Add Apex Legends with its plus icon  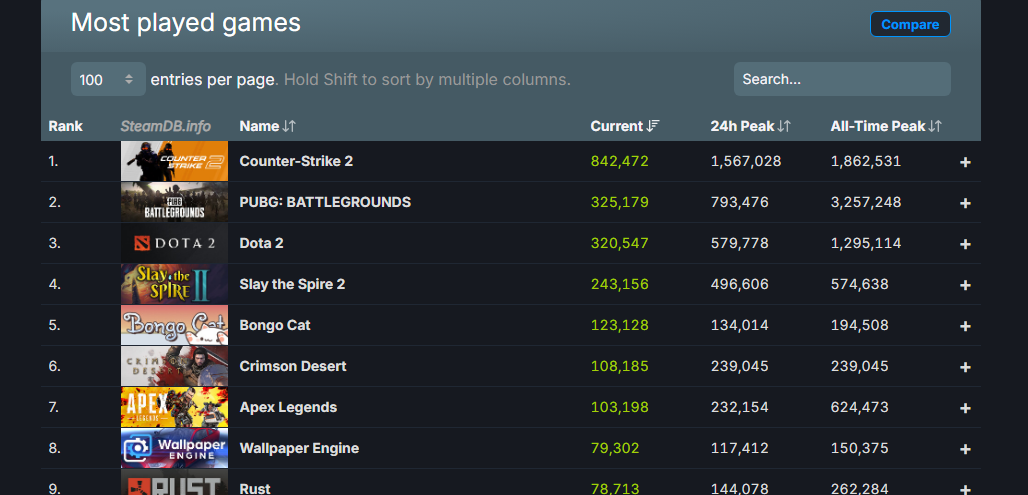(965, 408)
